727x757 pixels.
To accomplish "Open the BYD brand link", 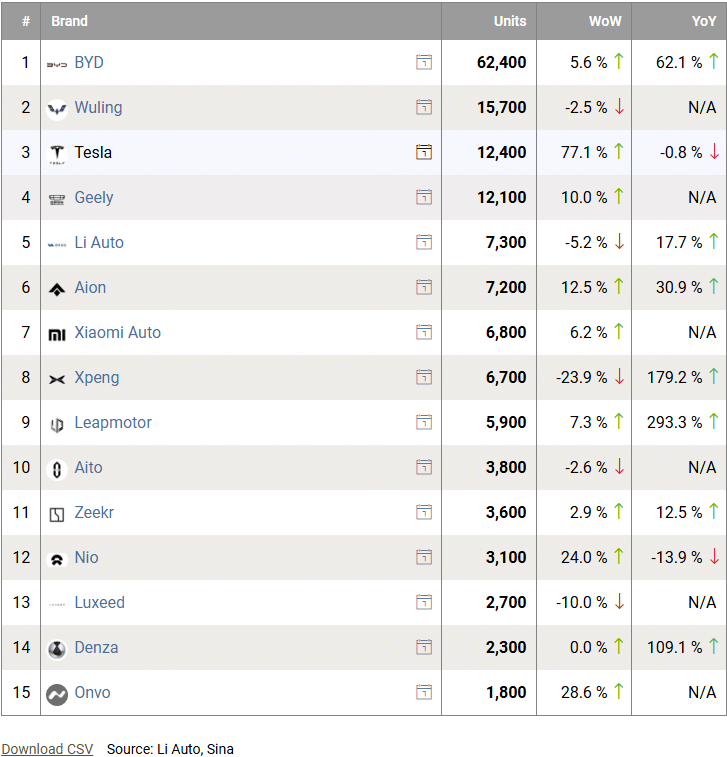I will click(x=89, y=63).
